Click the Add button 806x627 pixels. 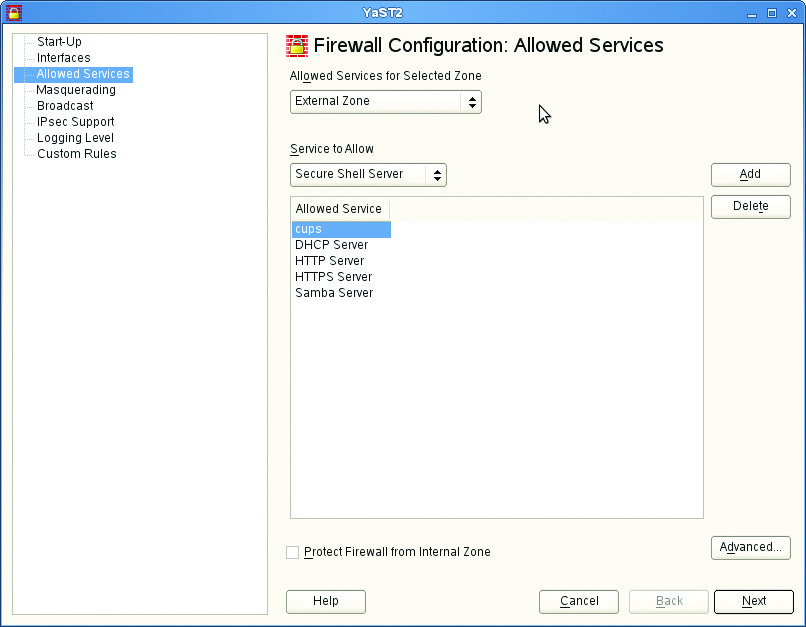coord(750,175)
